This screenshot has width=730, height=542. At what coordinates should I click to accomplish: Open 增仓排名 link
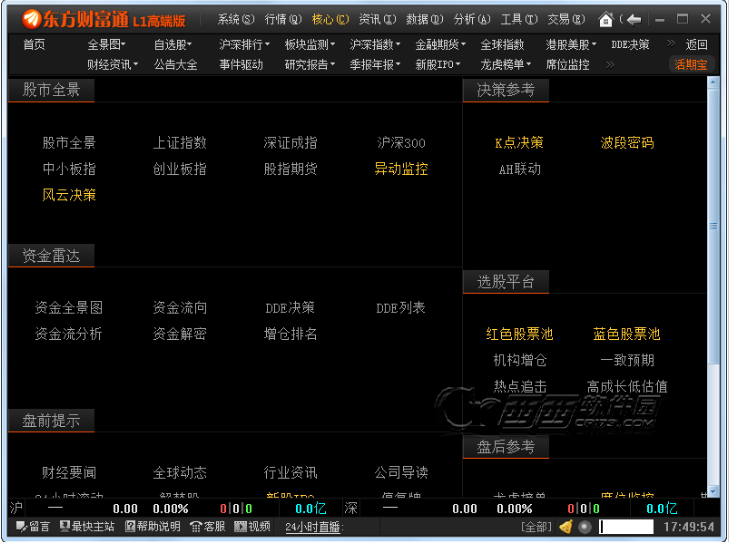[291, 334]
